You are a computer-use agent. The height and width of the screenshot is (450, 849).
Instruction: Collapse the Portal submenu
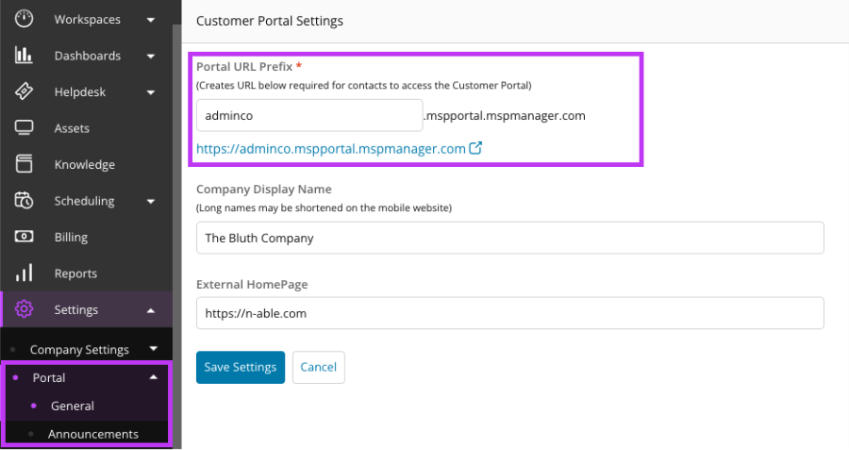(153, 378)
